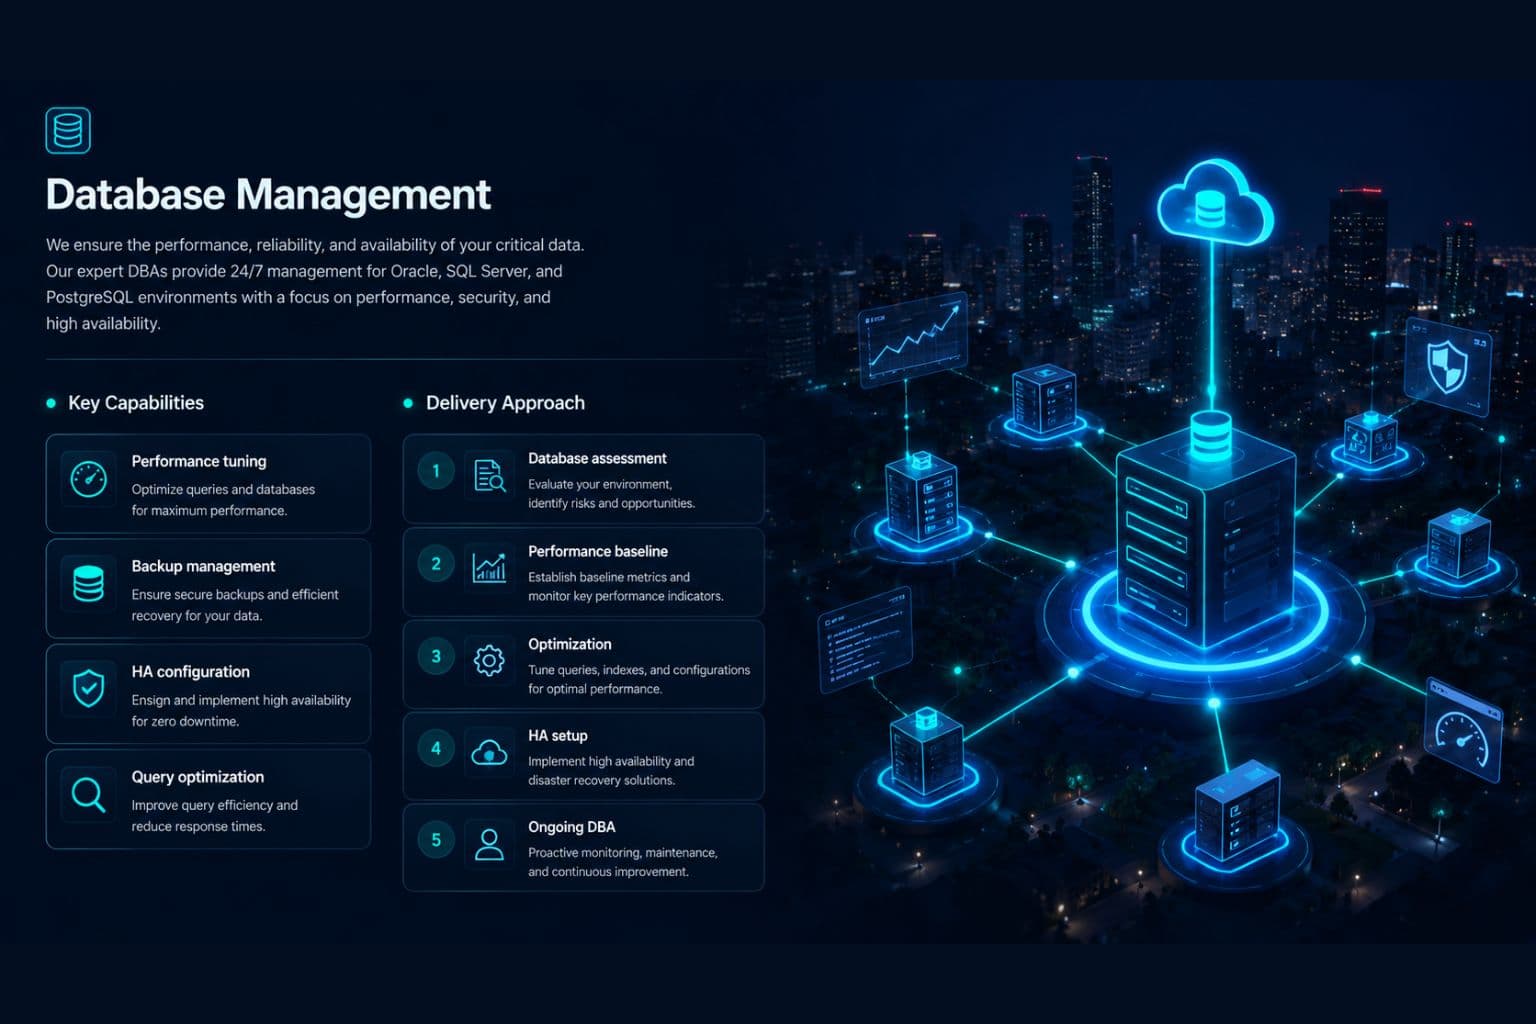Click the Performance baseline chart icon

(489, 568)
